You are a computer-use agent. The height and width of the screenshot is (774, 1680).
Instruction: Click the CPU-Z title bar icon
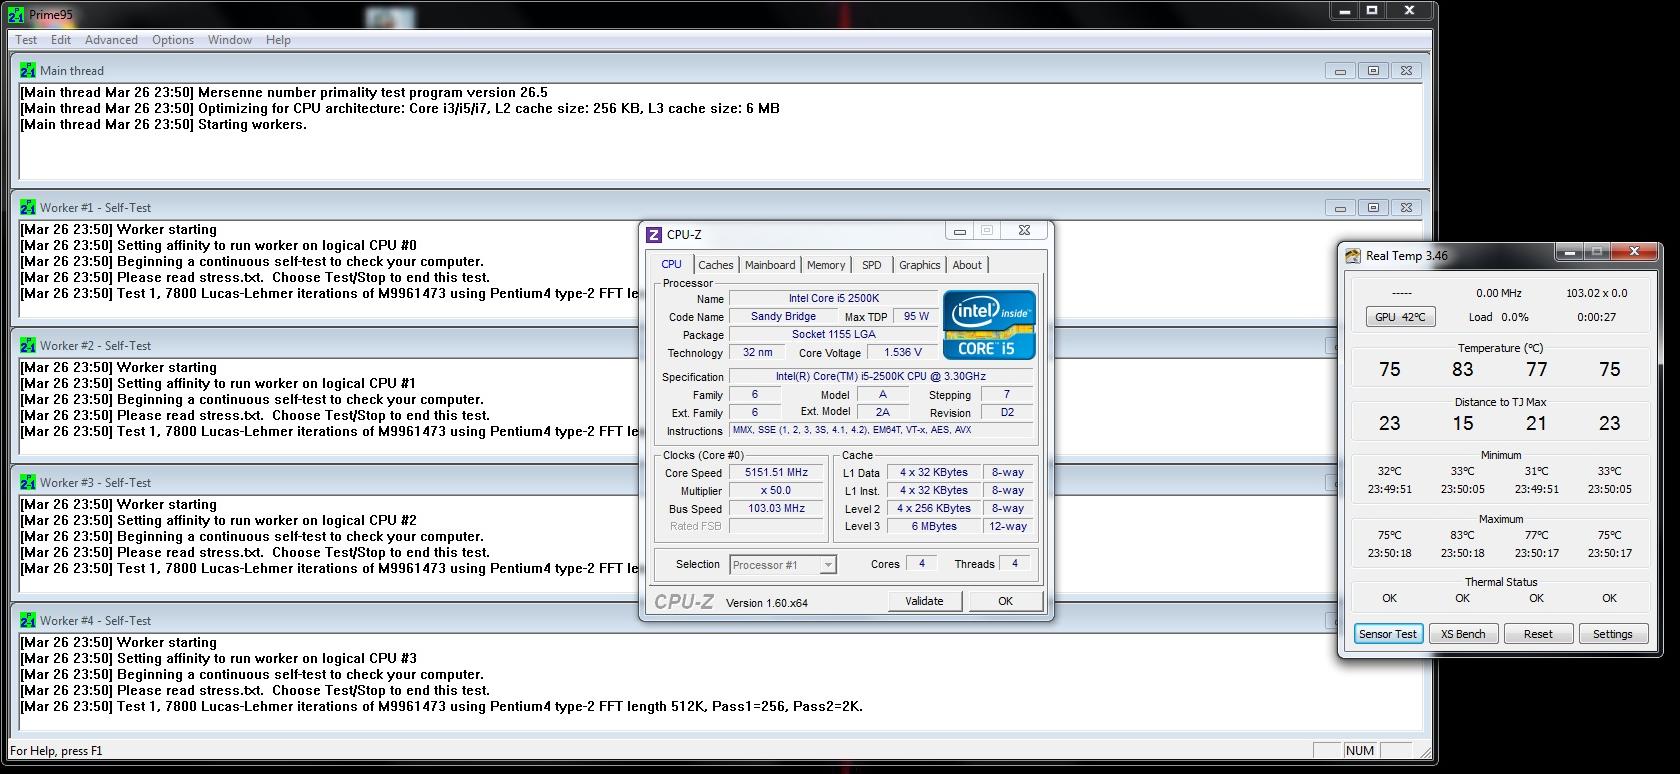click(x=654, y=235)
